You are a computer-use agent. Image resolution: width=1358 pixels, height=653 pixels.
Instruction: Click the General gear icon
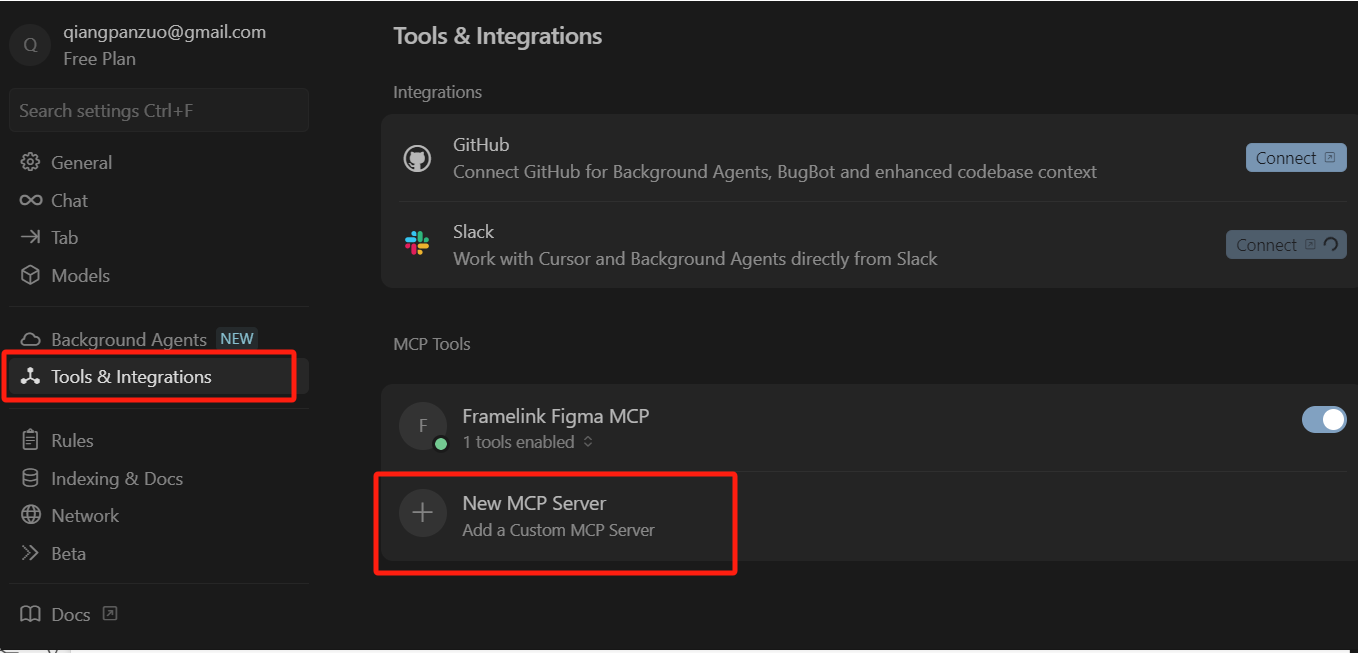pos(31,162)
